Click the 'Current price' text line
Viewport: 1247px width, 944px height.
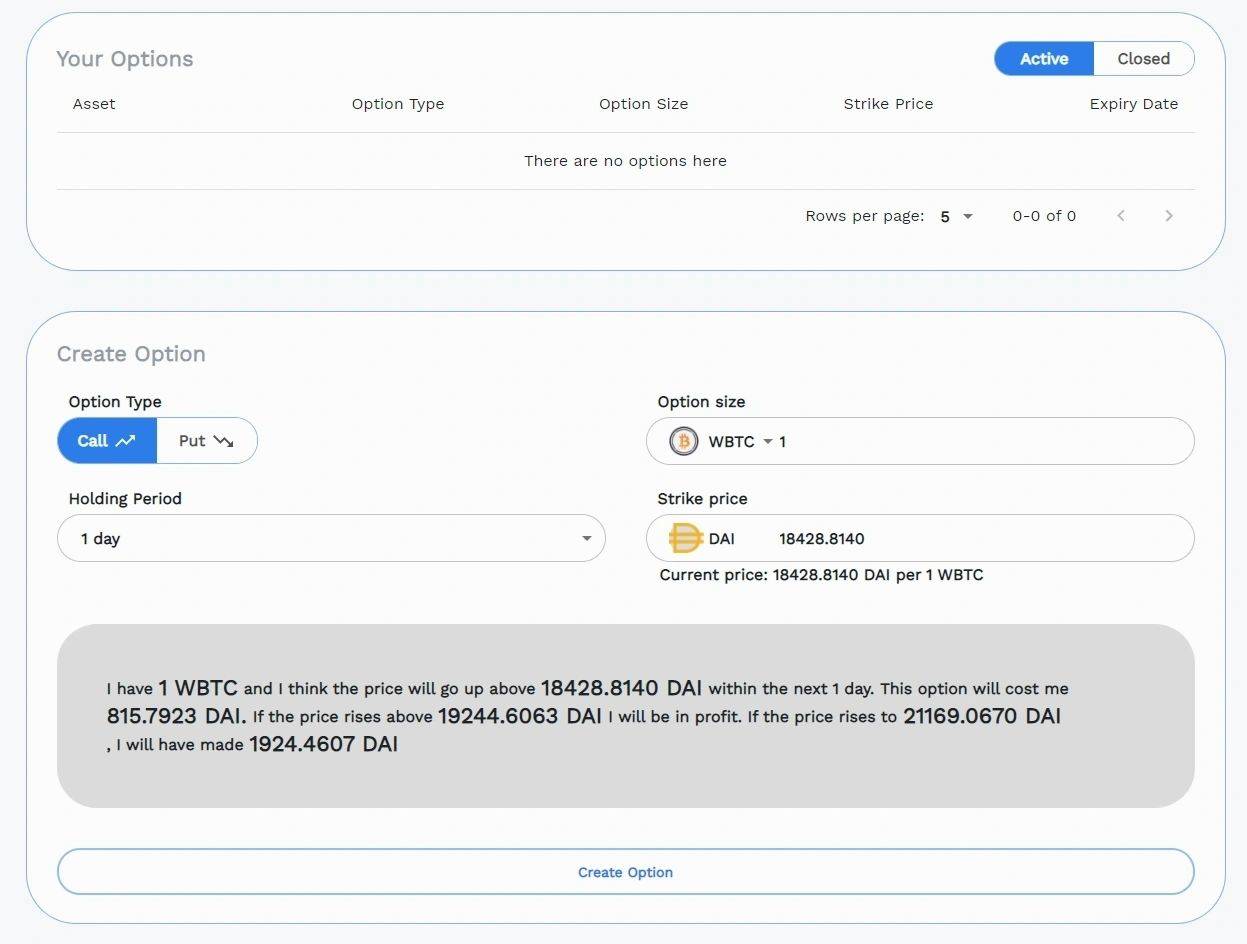(x=821, y=575)
